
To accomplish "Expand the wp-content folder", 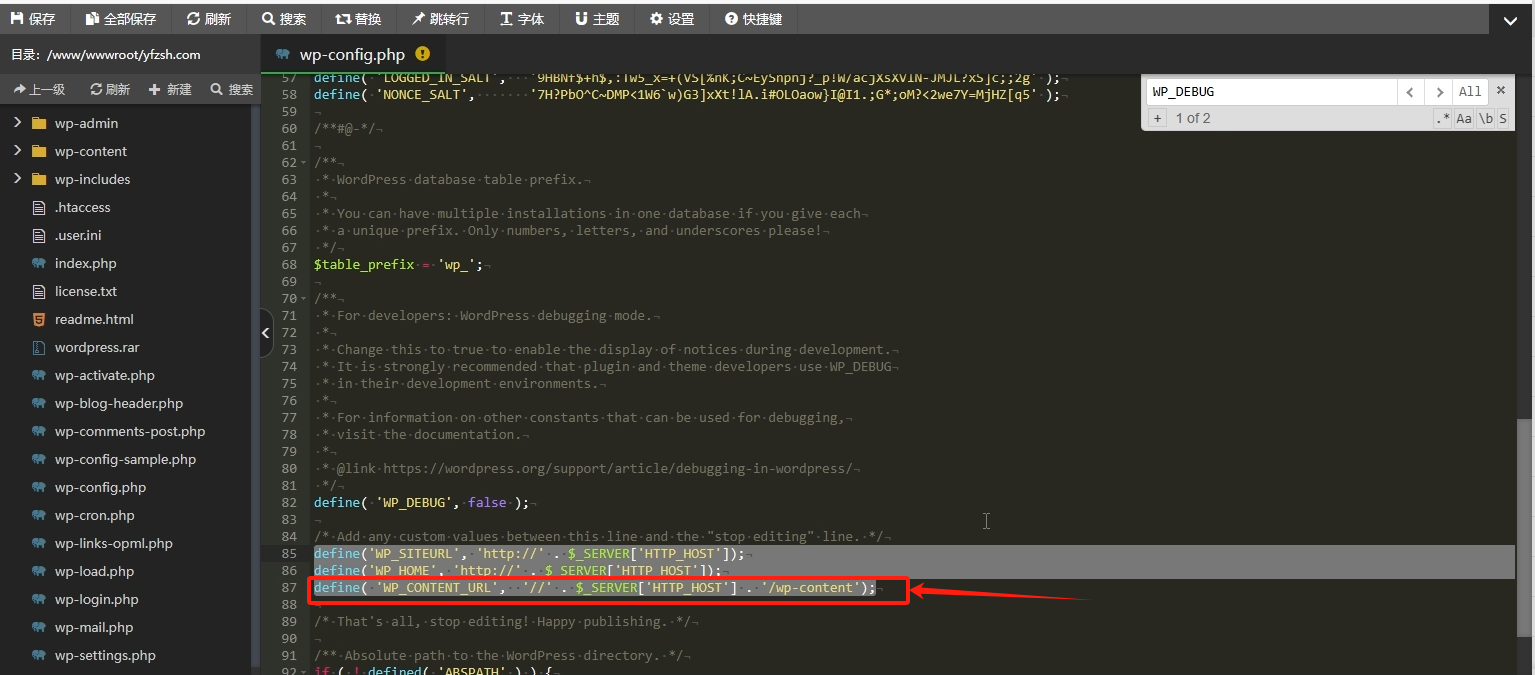I will click(x=18, y=151).
